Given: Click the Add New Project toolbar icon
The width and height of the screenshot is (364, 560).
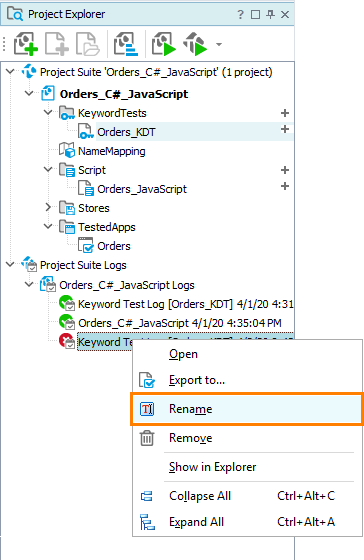Looking at the screenshot, I should [26, 44].
